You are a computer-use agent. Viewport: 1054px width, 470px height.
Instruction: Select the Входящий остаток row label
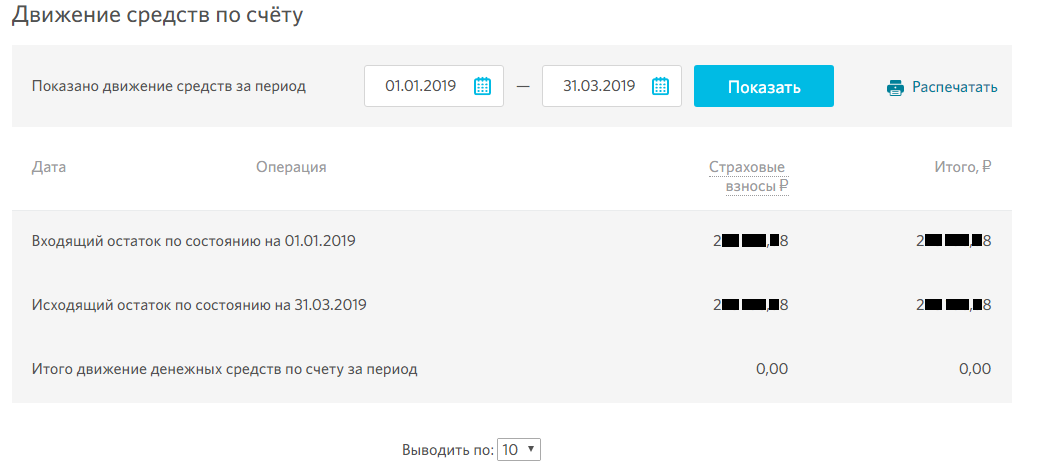tap(194, 241)
